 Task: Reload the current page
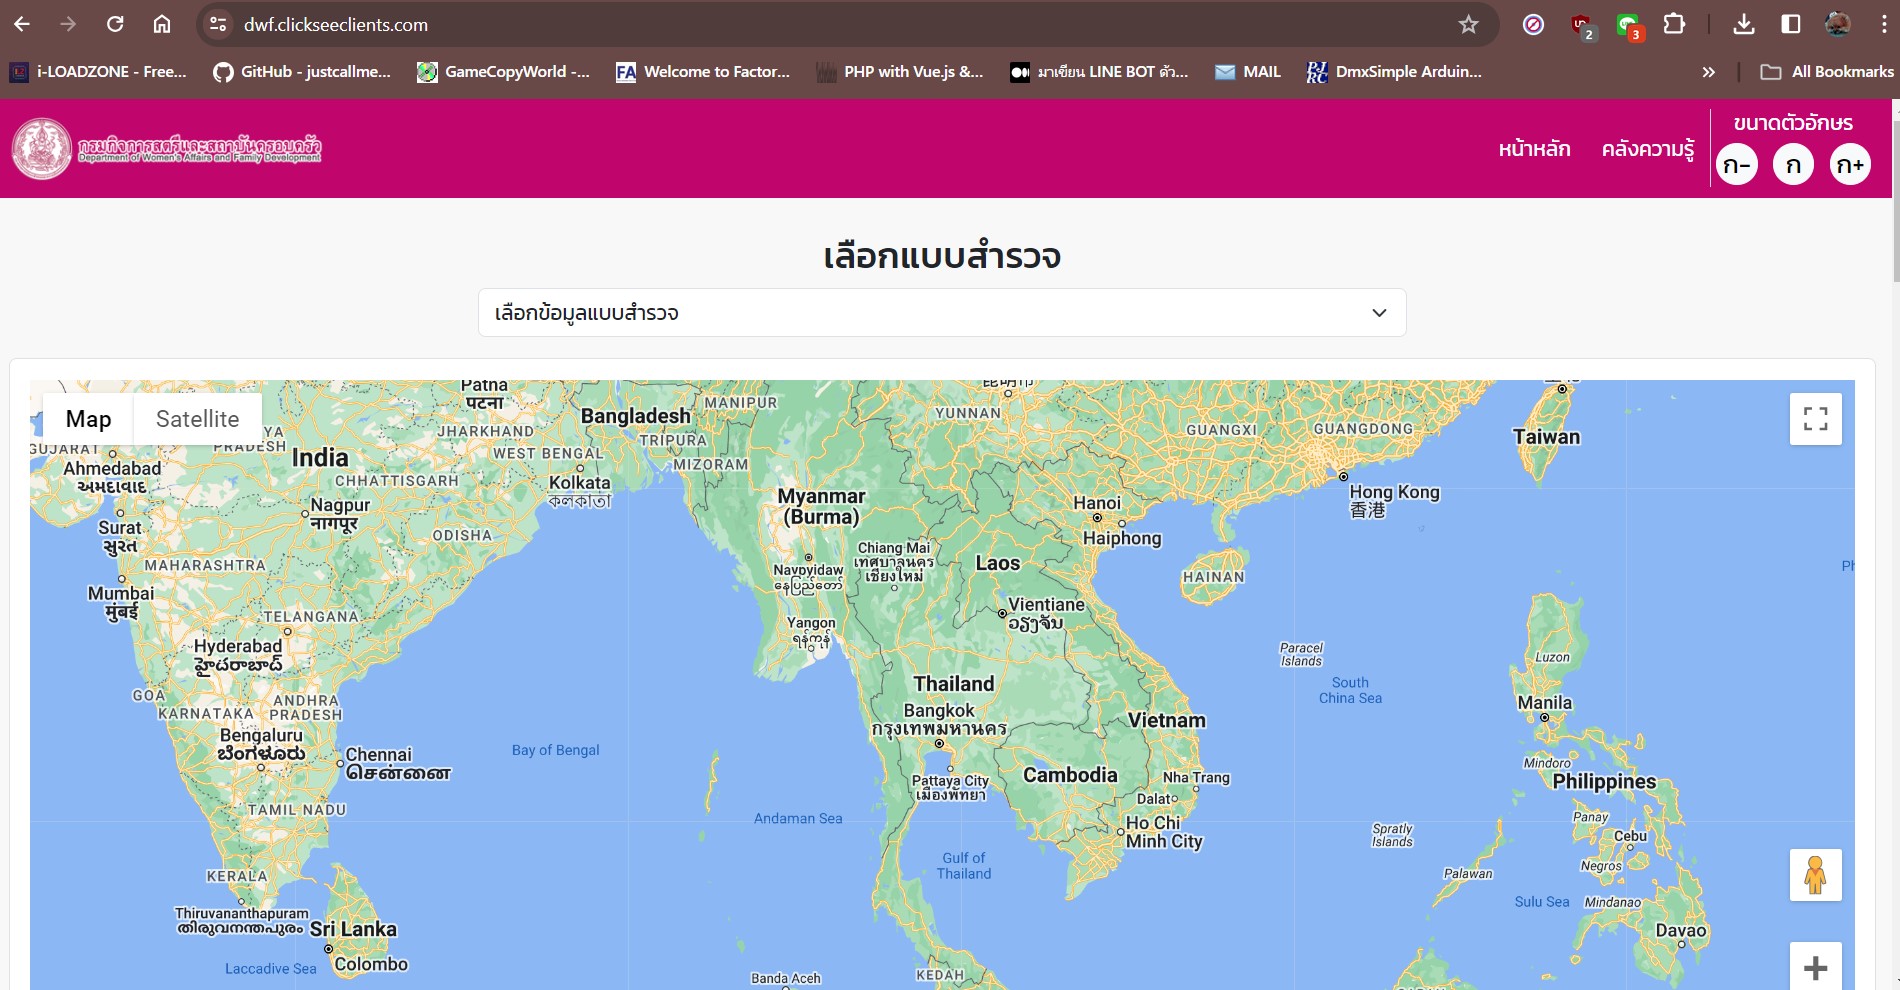(x=115, y=24)
